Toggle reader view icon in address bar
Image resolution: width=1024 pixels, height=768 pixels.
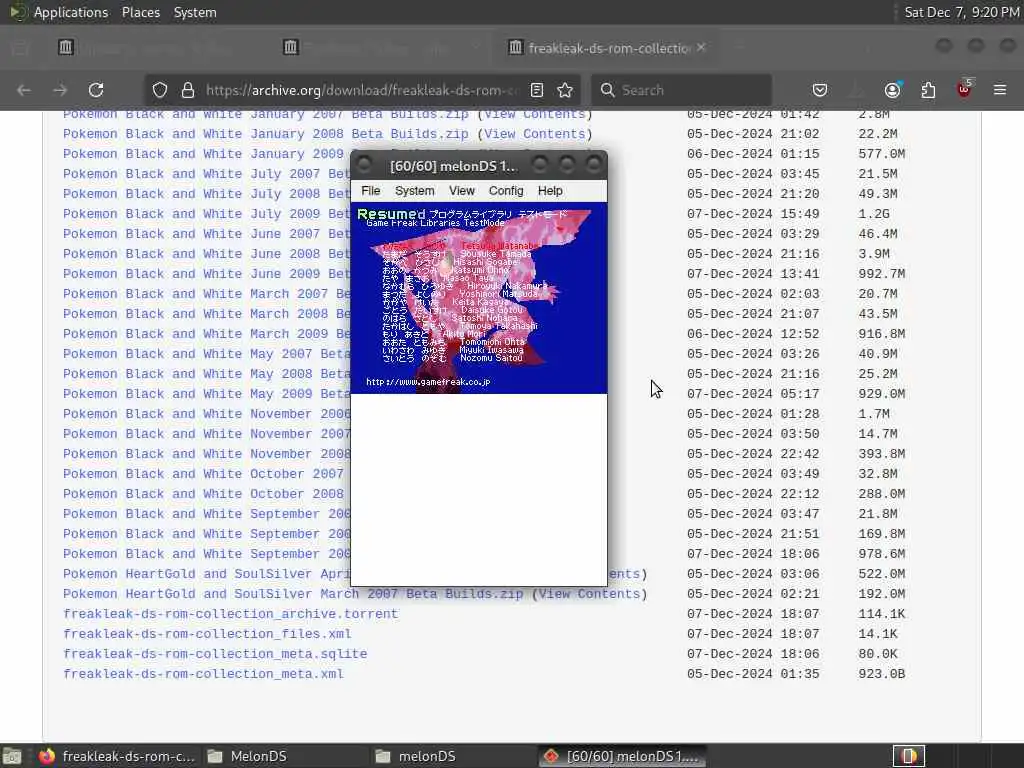click(x=537, y=90)
